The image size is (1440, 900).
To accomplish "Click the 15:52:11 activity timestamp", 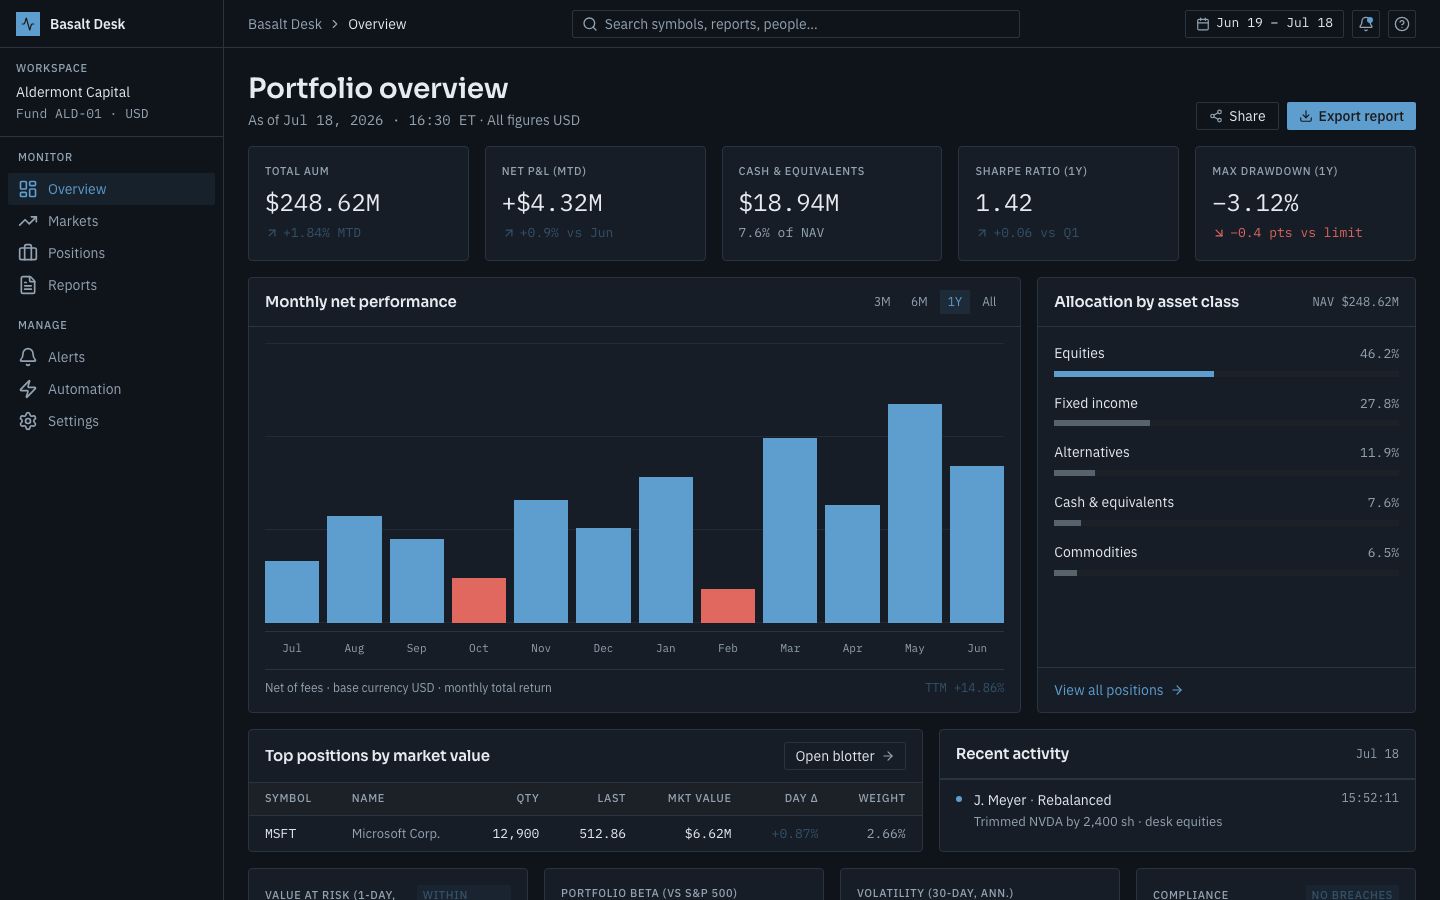I will click(x=1370, y=798).
